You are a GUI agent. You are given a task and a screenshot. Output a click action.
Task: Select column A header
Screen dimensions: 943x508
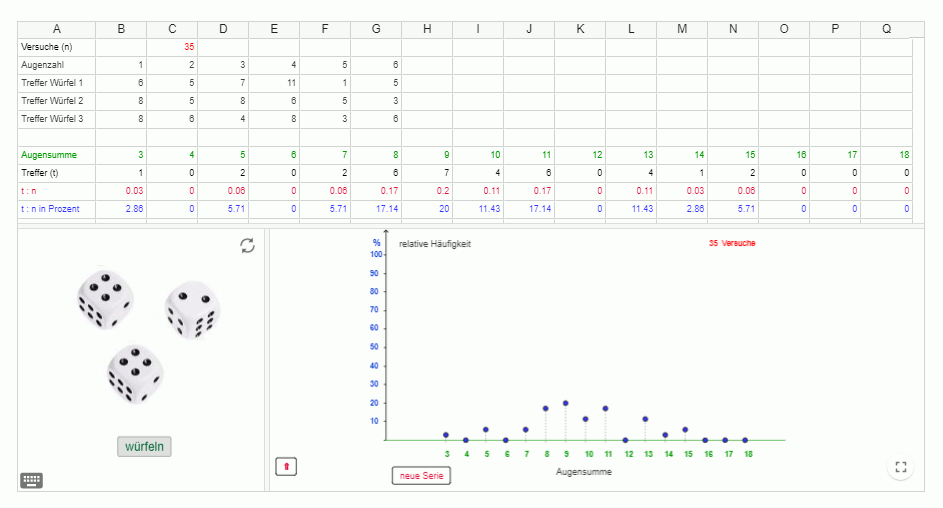pos(56,29)
